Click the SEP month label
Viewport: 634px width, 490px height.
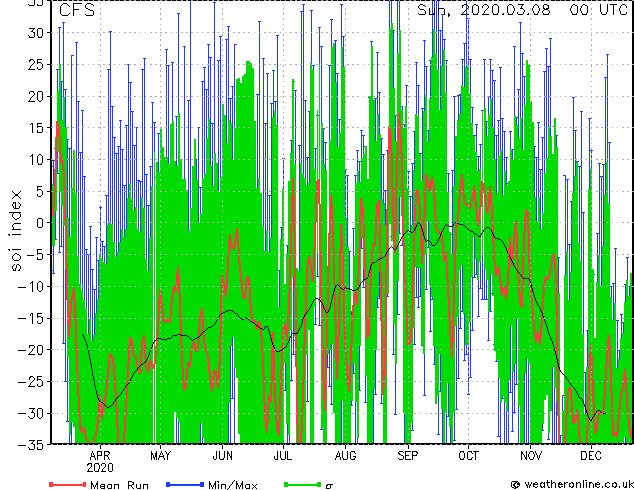click(407, 456)
